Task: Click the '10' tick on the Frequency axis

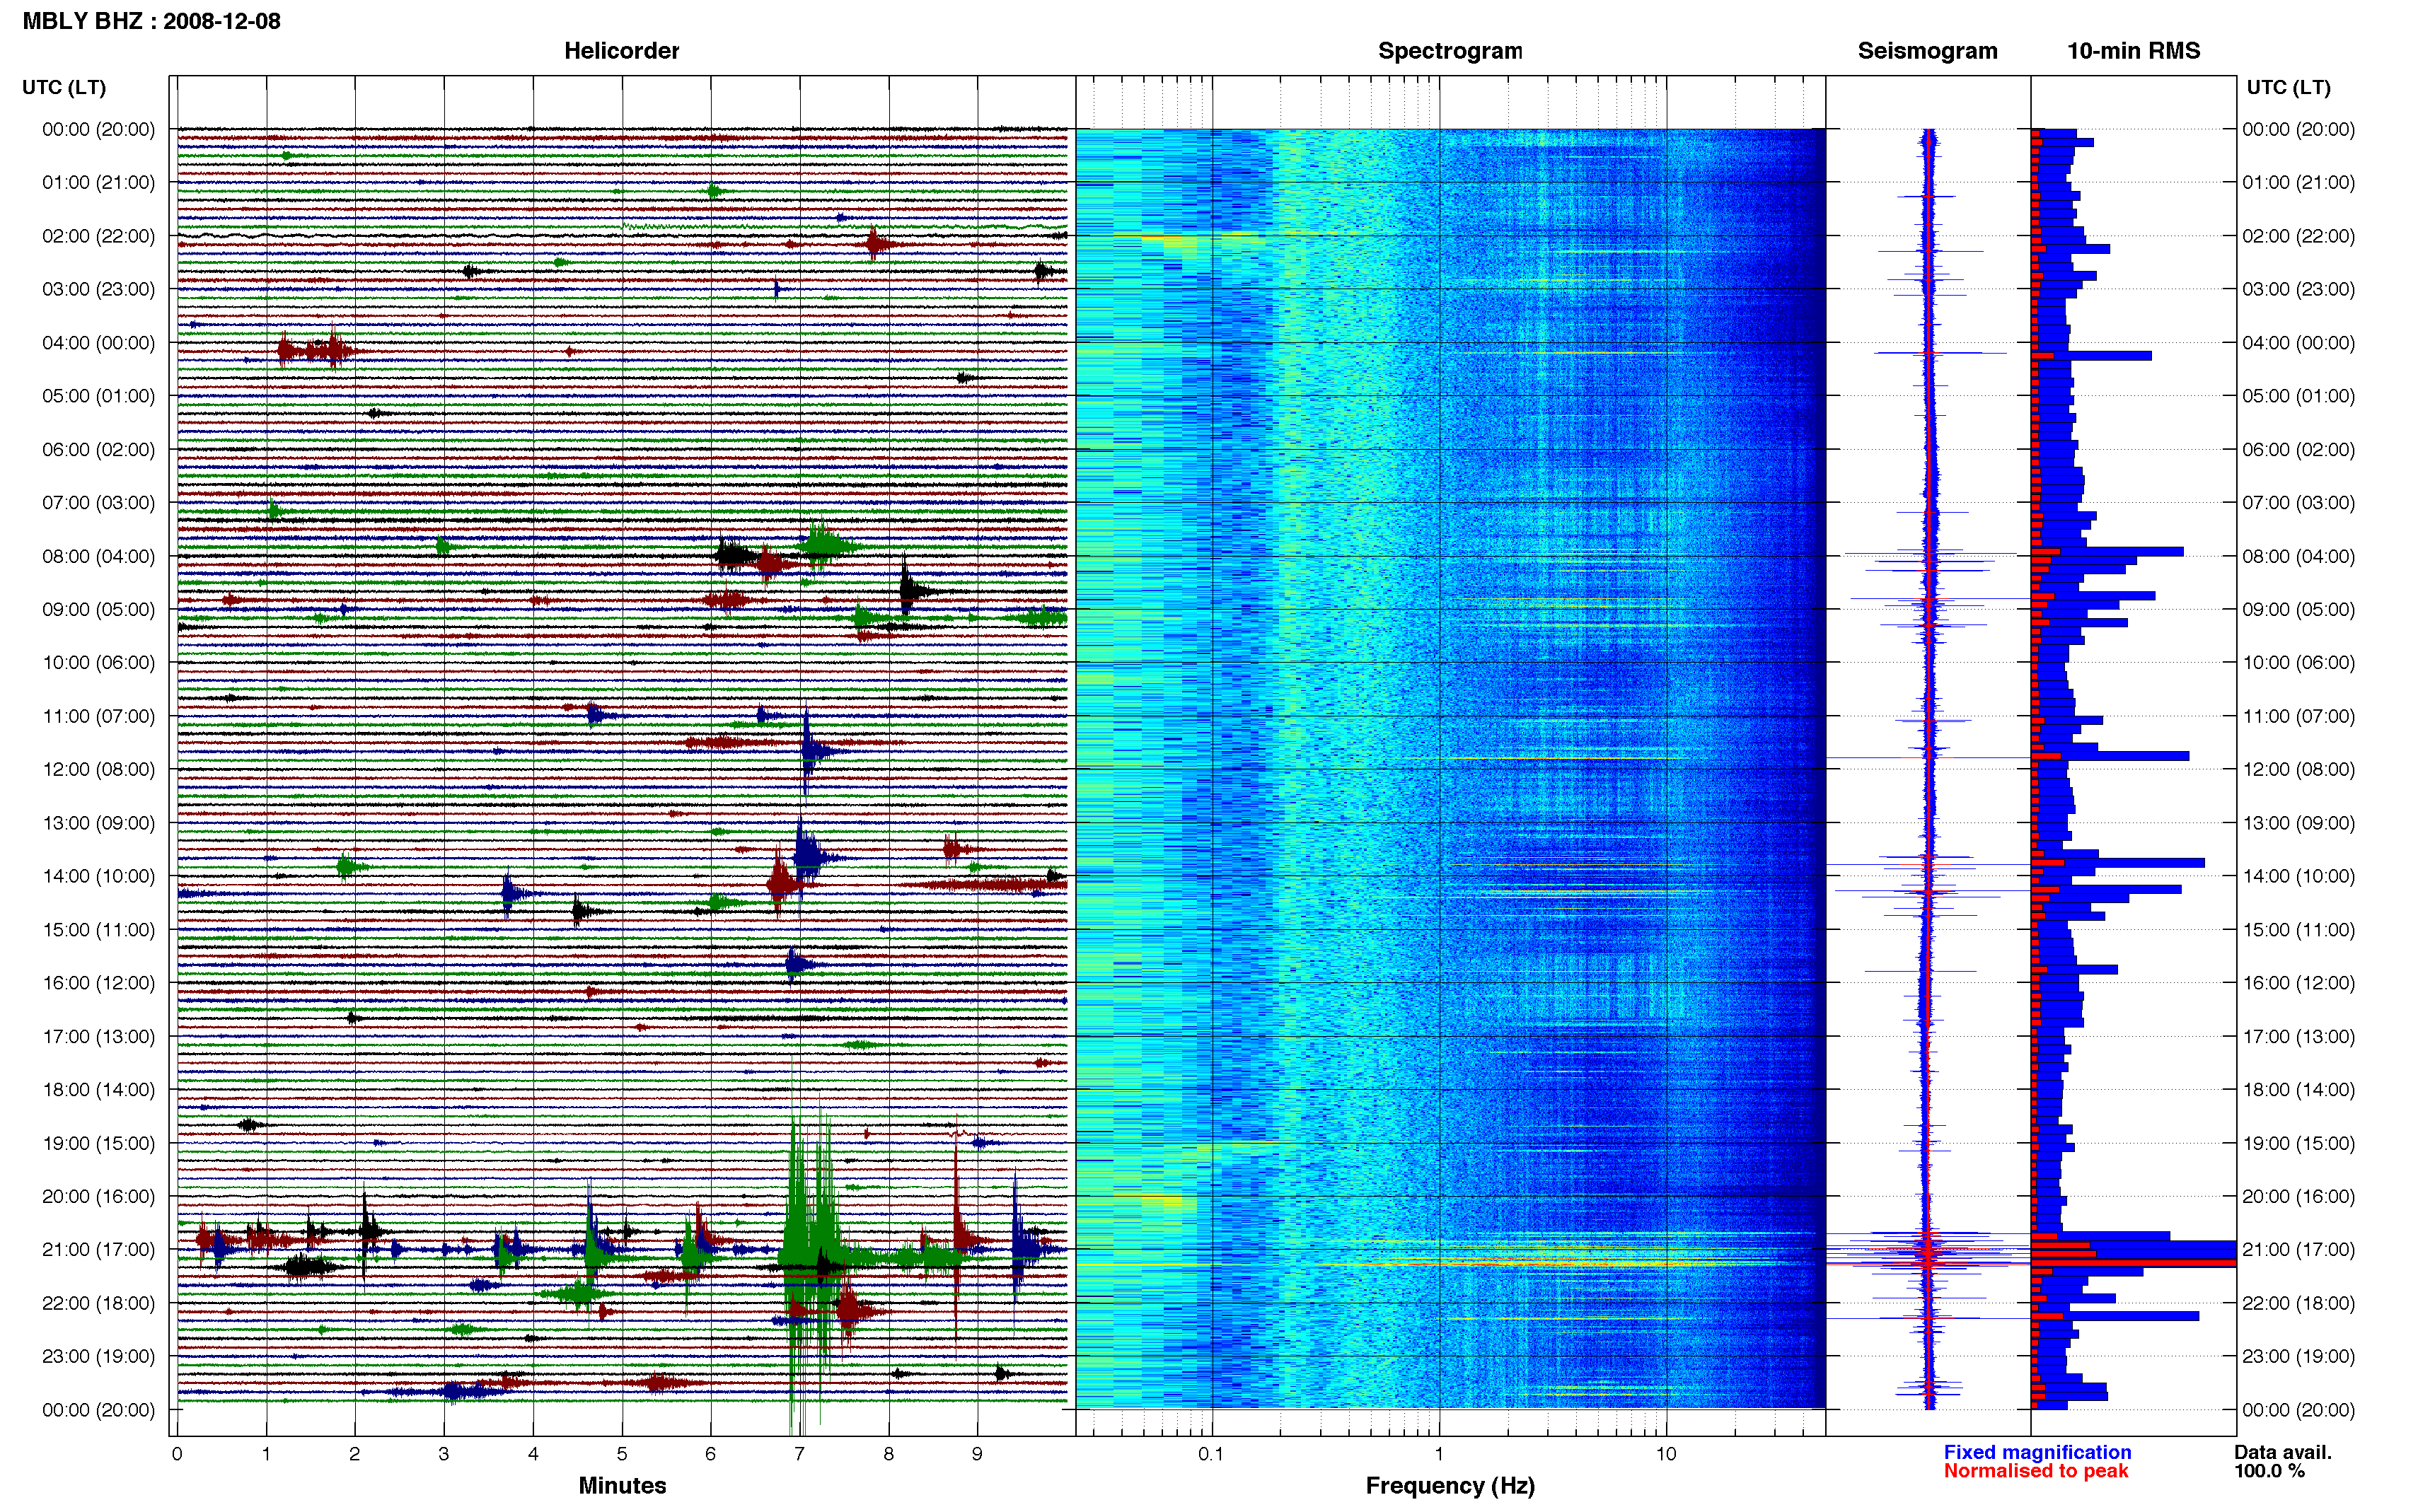Action: (x=1665, y=1454)
